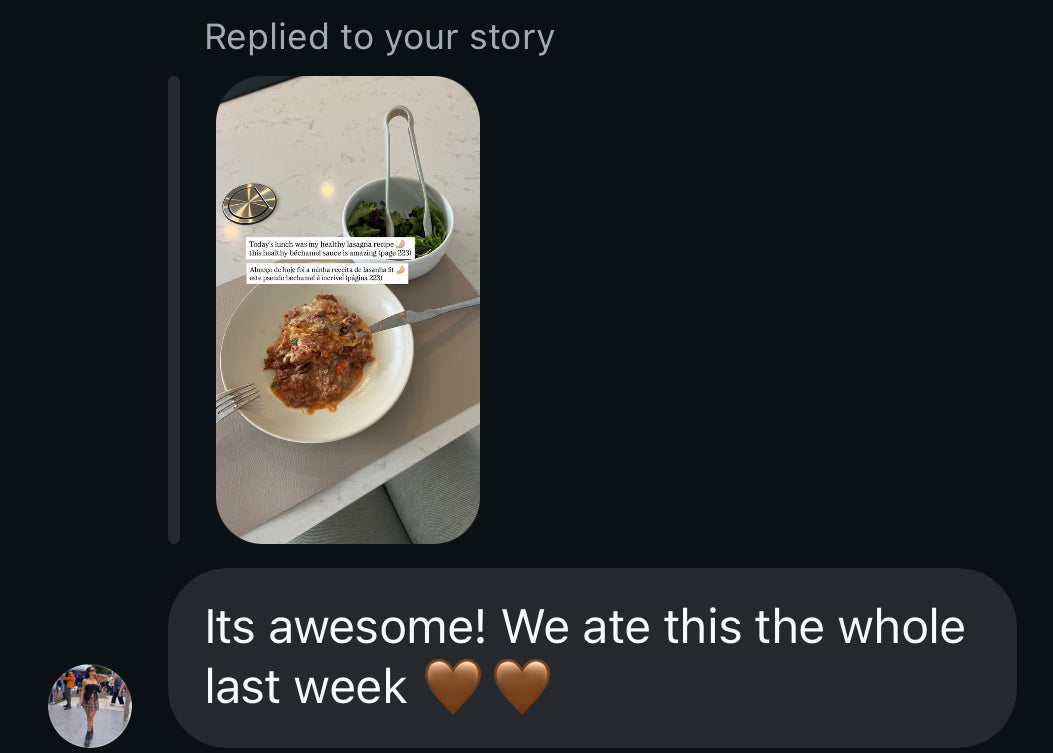The height and width of the screenshot is (753, 1053).
Task: Click the "Replied to your story" label
Action: coord(379,37)
